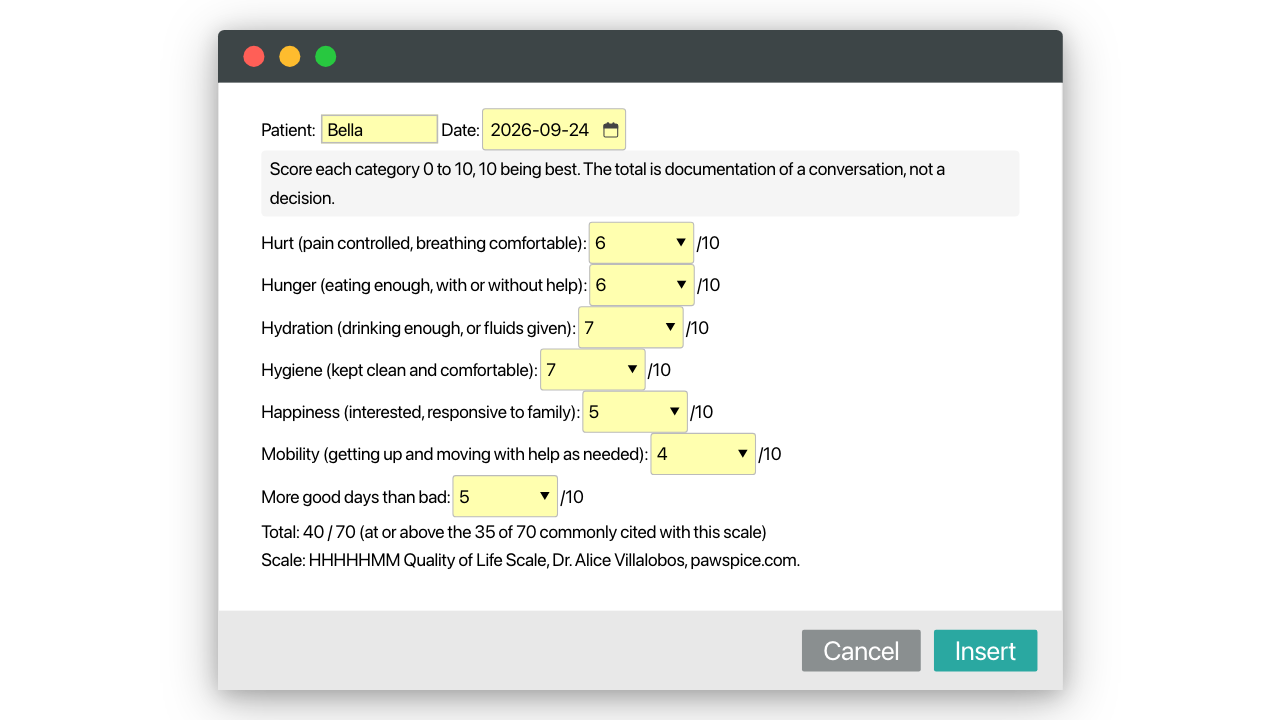Click the Hygiene (kept clean) label
This screenshot has height=720, width=1280.
[400, 370]
